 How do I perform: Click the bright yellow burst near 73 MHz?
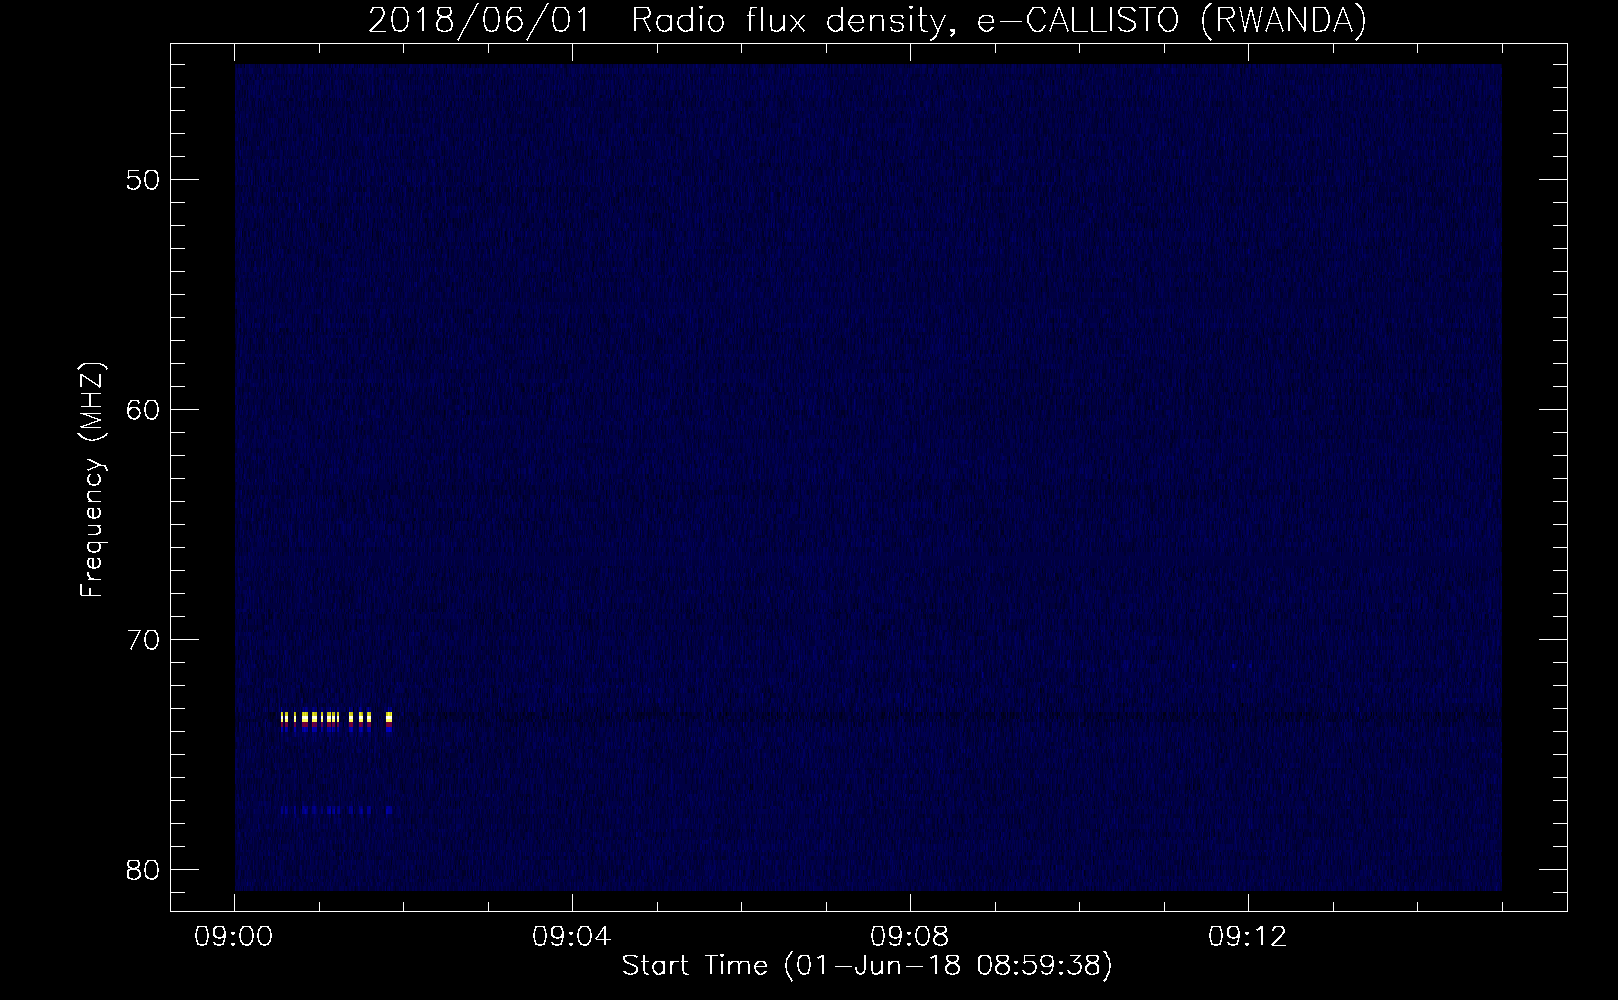(336, 719)
